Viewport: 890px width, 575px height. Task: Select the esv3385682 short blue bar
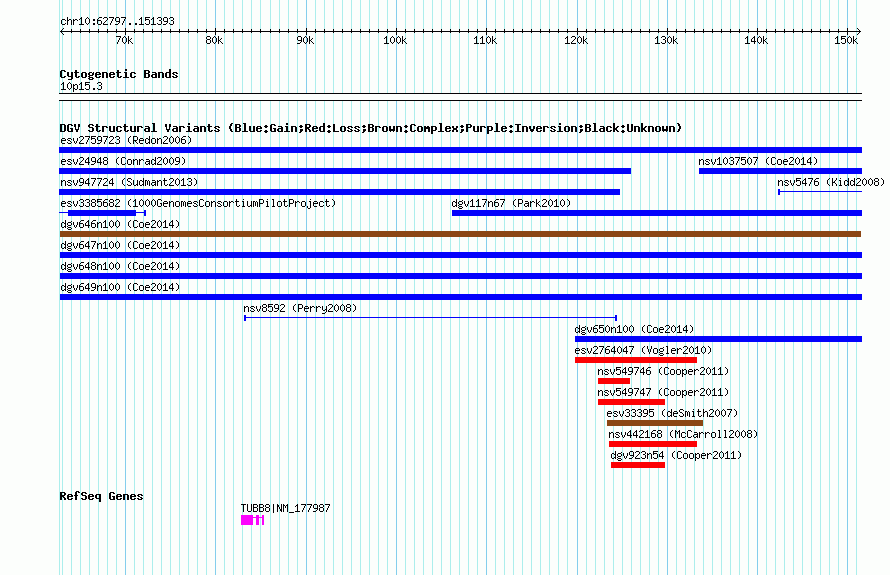pyautogui.click(x=102, y=213)
